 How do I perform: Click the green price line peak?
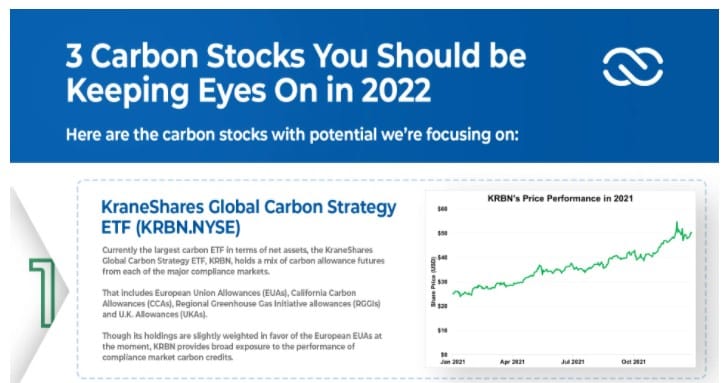pyautogui.click(x=676, y=224)
